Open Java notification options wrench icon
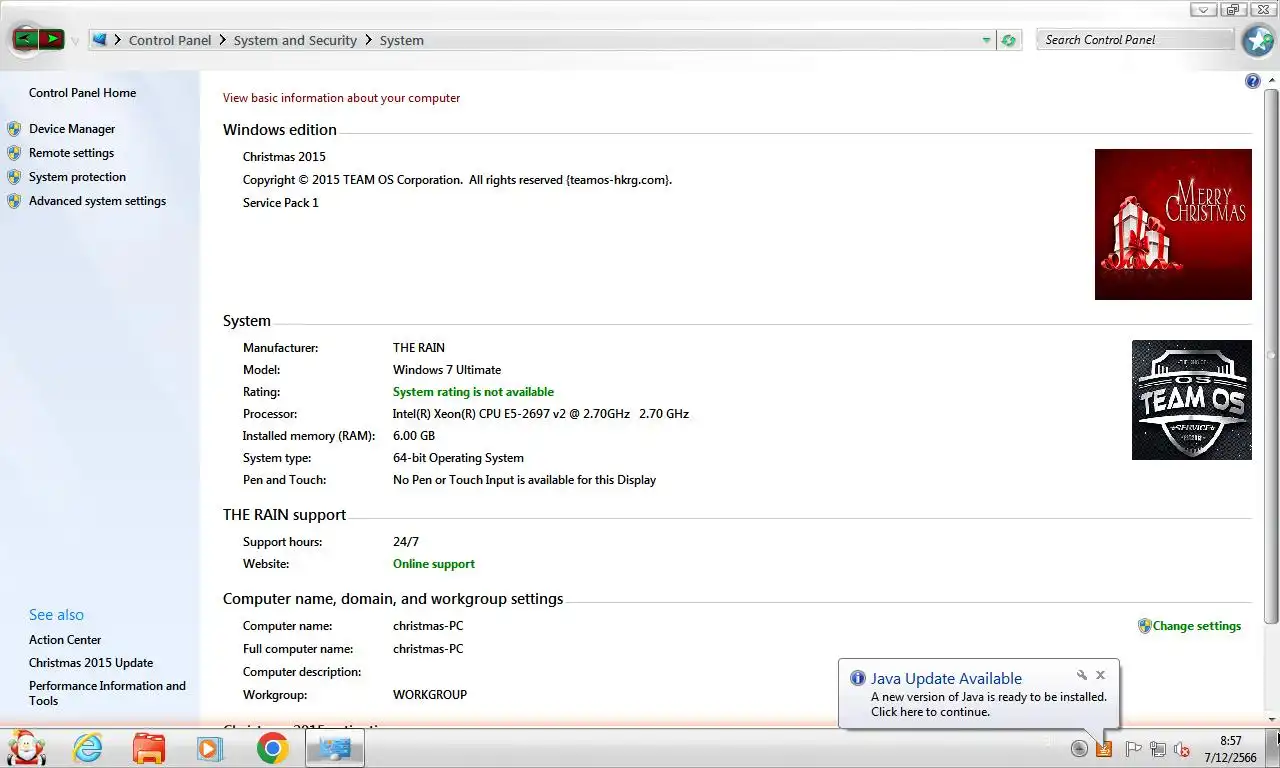 (x=1081, y=675)
